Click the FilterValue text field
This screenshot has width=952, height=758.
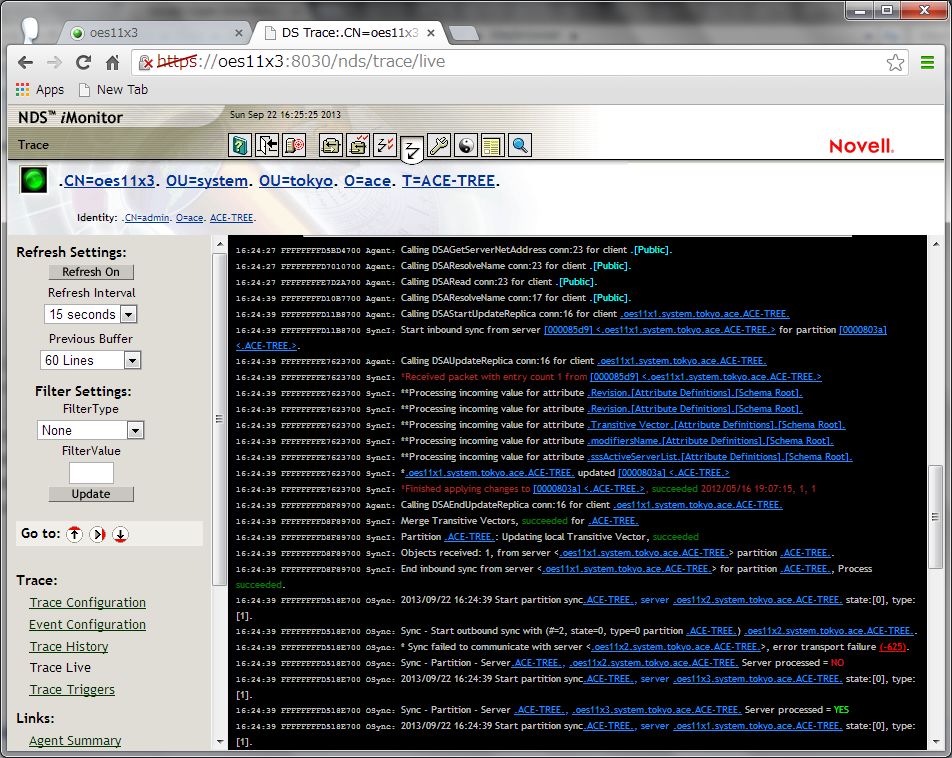(91, 473)
